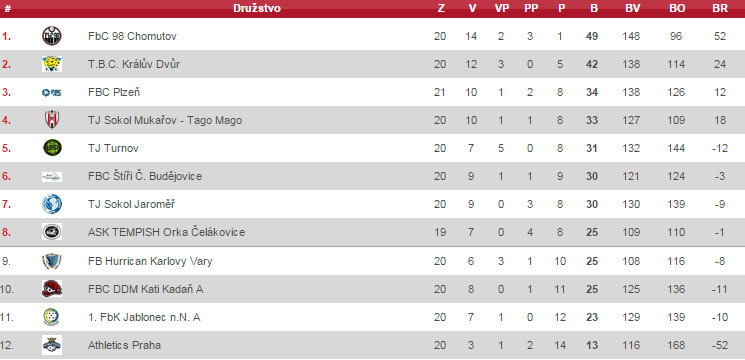Open the FbC 98 Chomutov team link
The image size is (745, 360).
132,36
